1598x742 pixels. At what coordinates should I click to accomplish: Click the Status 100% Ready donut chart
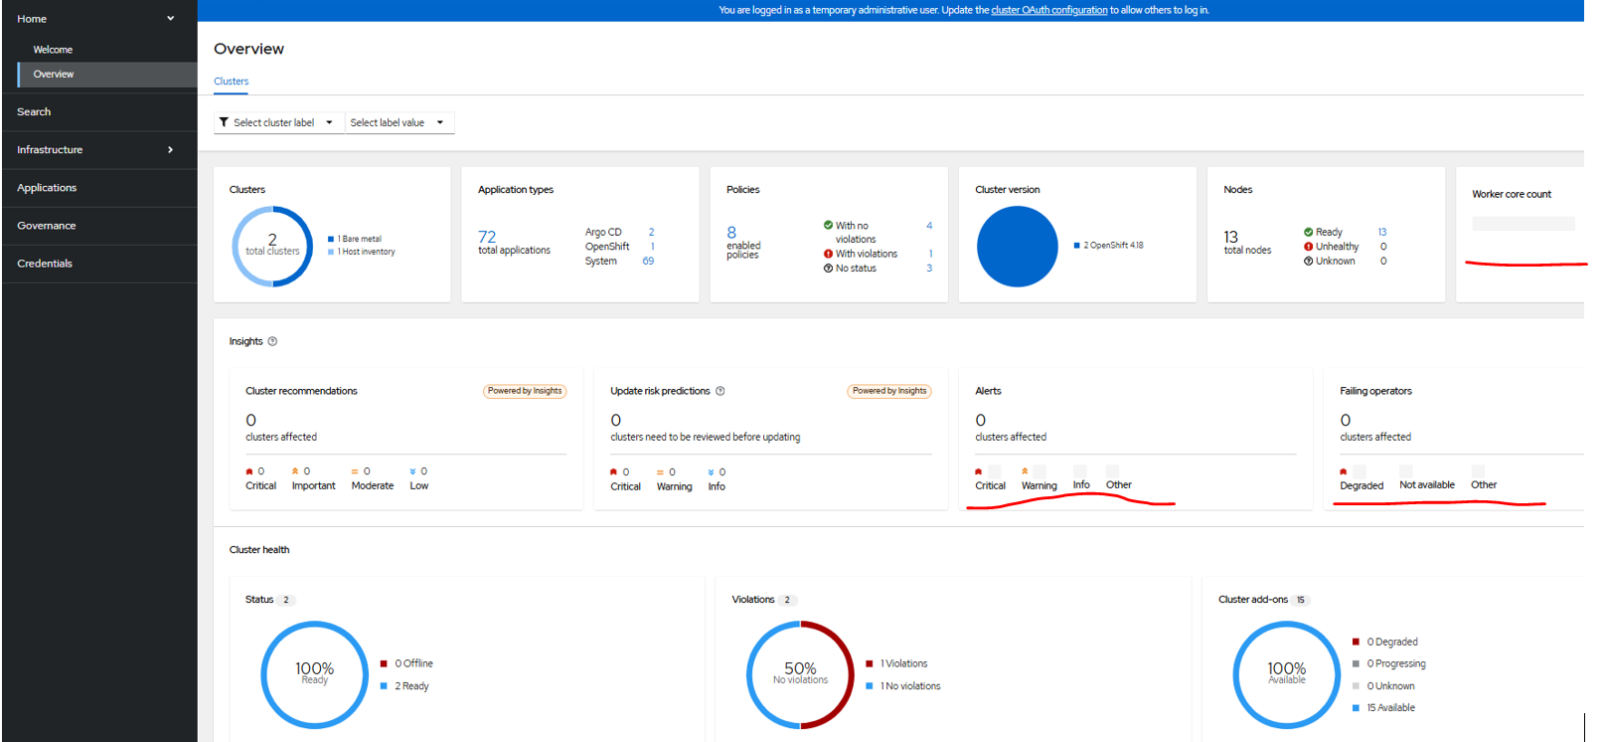[x=314, y=674]
